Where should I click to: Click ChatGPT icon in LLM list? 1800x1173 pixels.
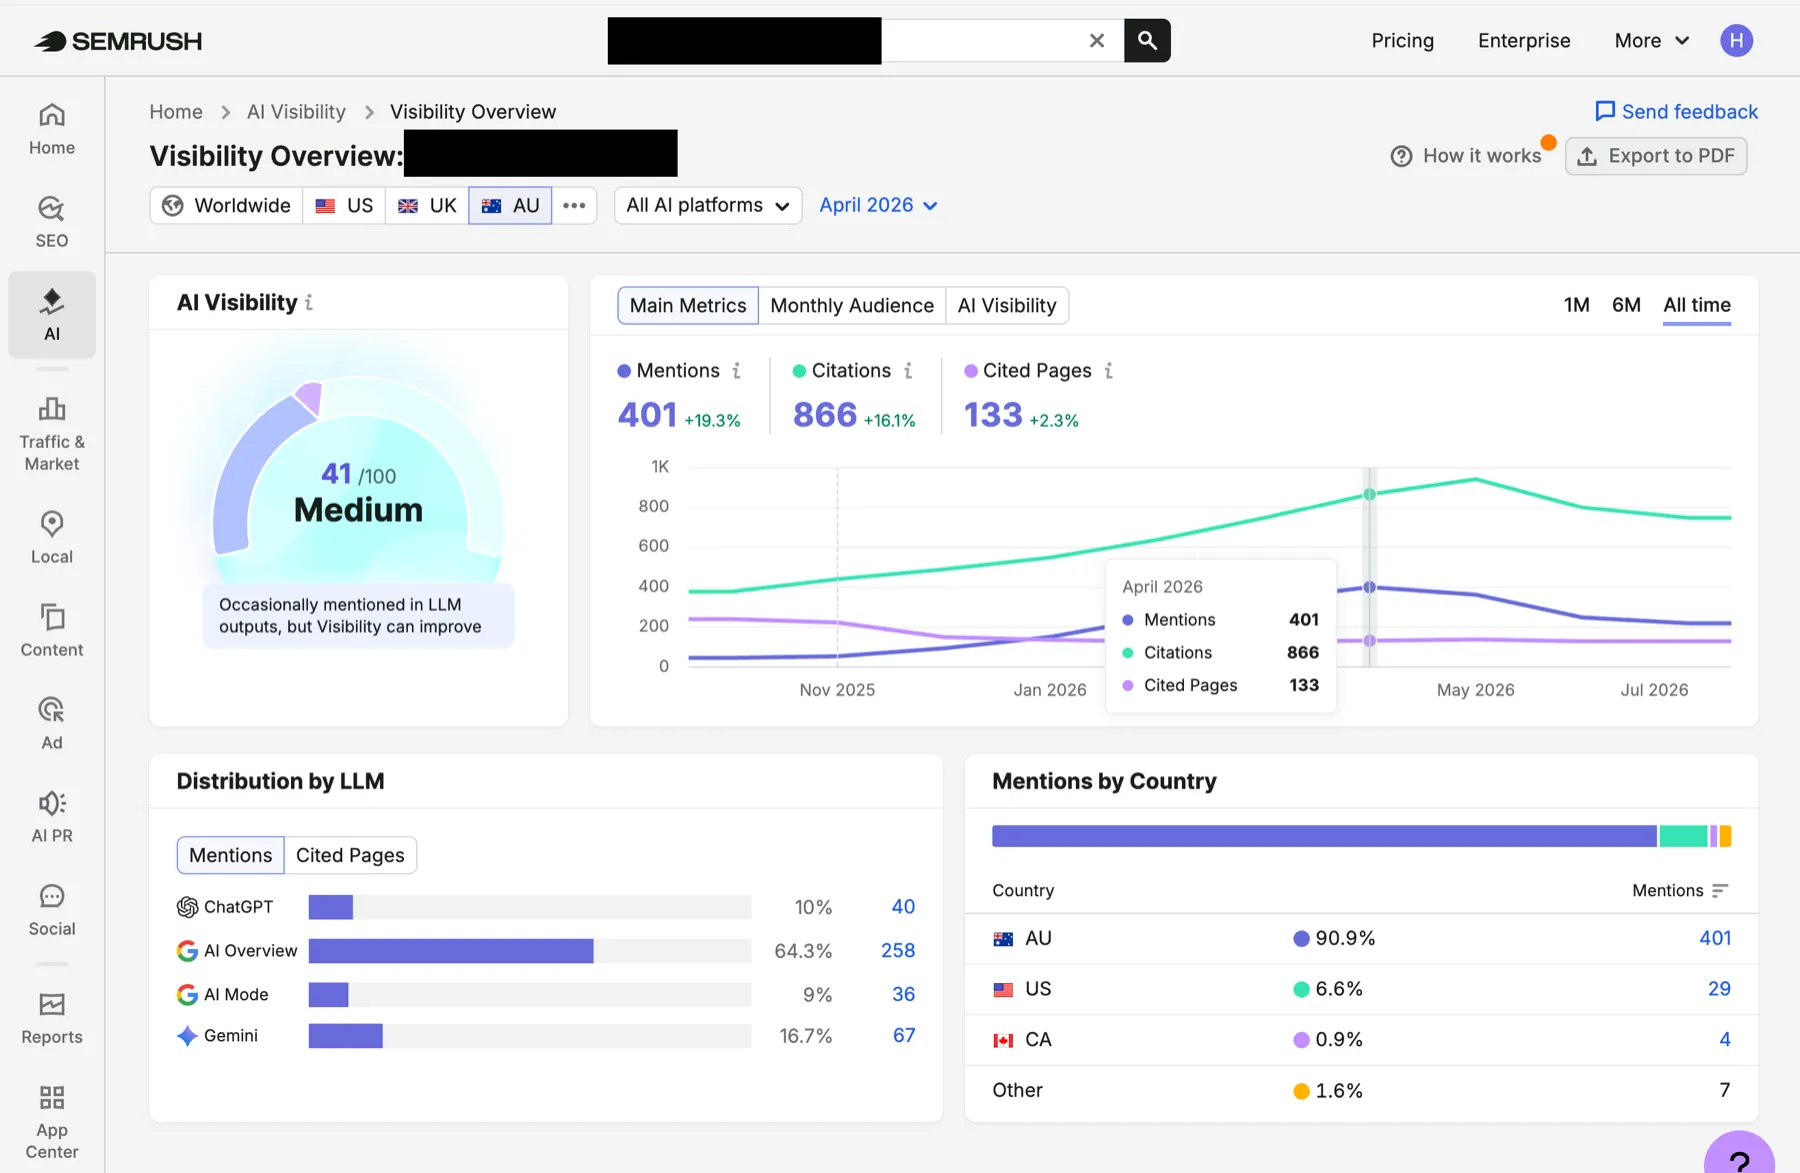[187, 907]
